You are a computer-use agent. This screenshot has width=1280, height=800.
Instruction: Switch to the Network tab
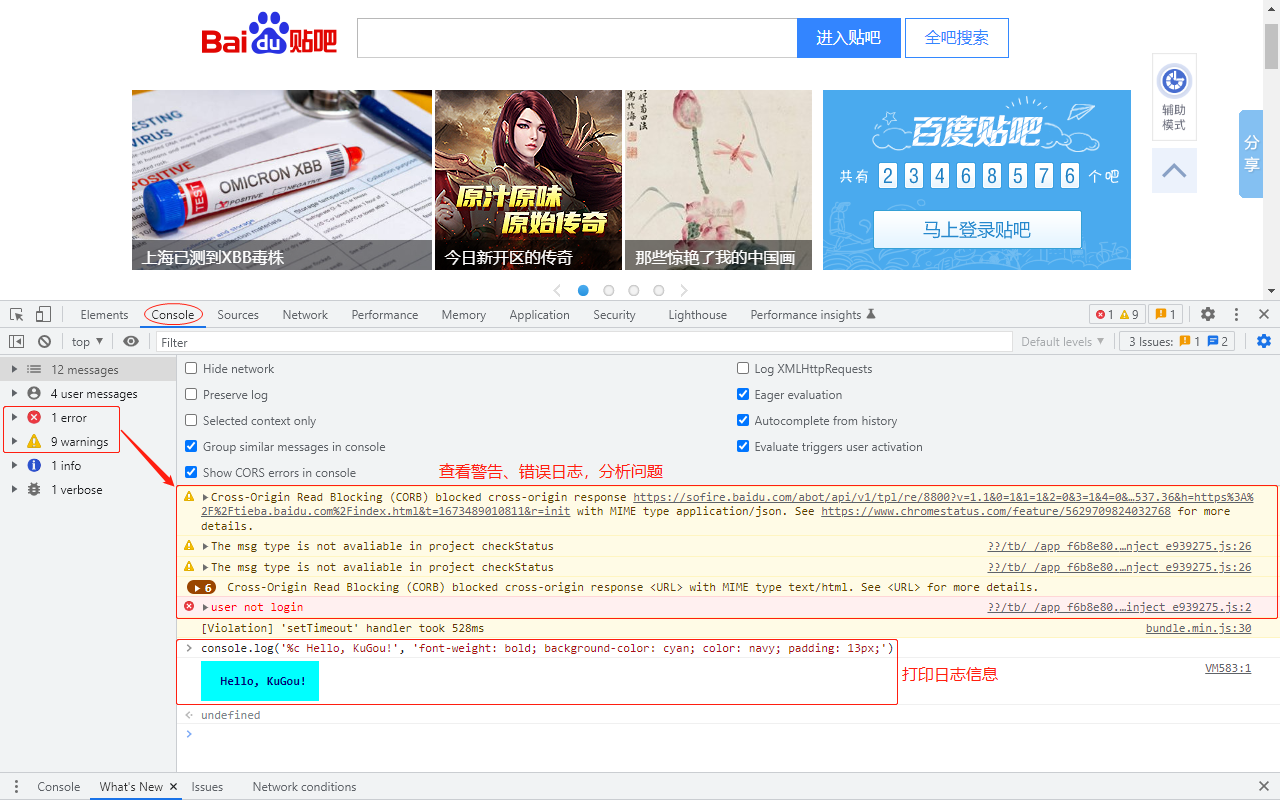(x=305, y=314)
